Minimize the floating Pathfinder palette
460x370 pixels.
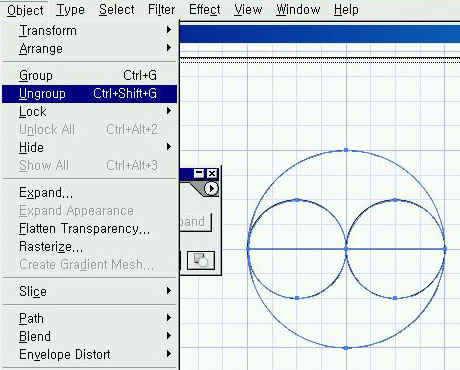point(199,173)
